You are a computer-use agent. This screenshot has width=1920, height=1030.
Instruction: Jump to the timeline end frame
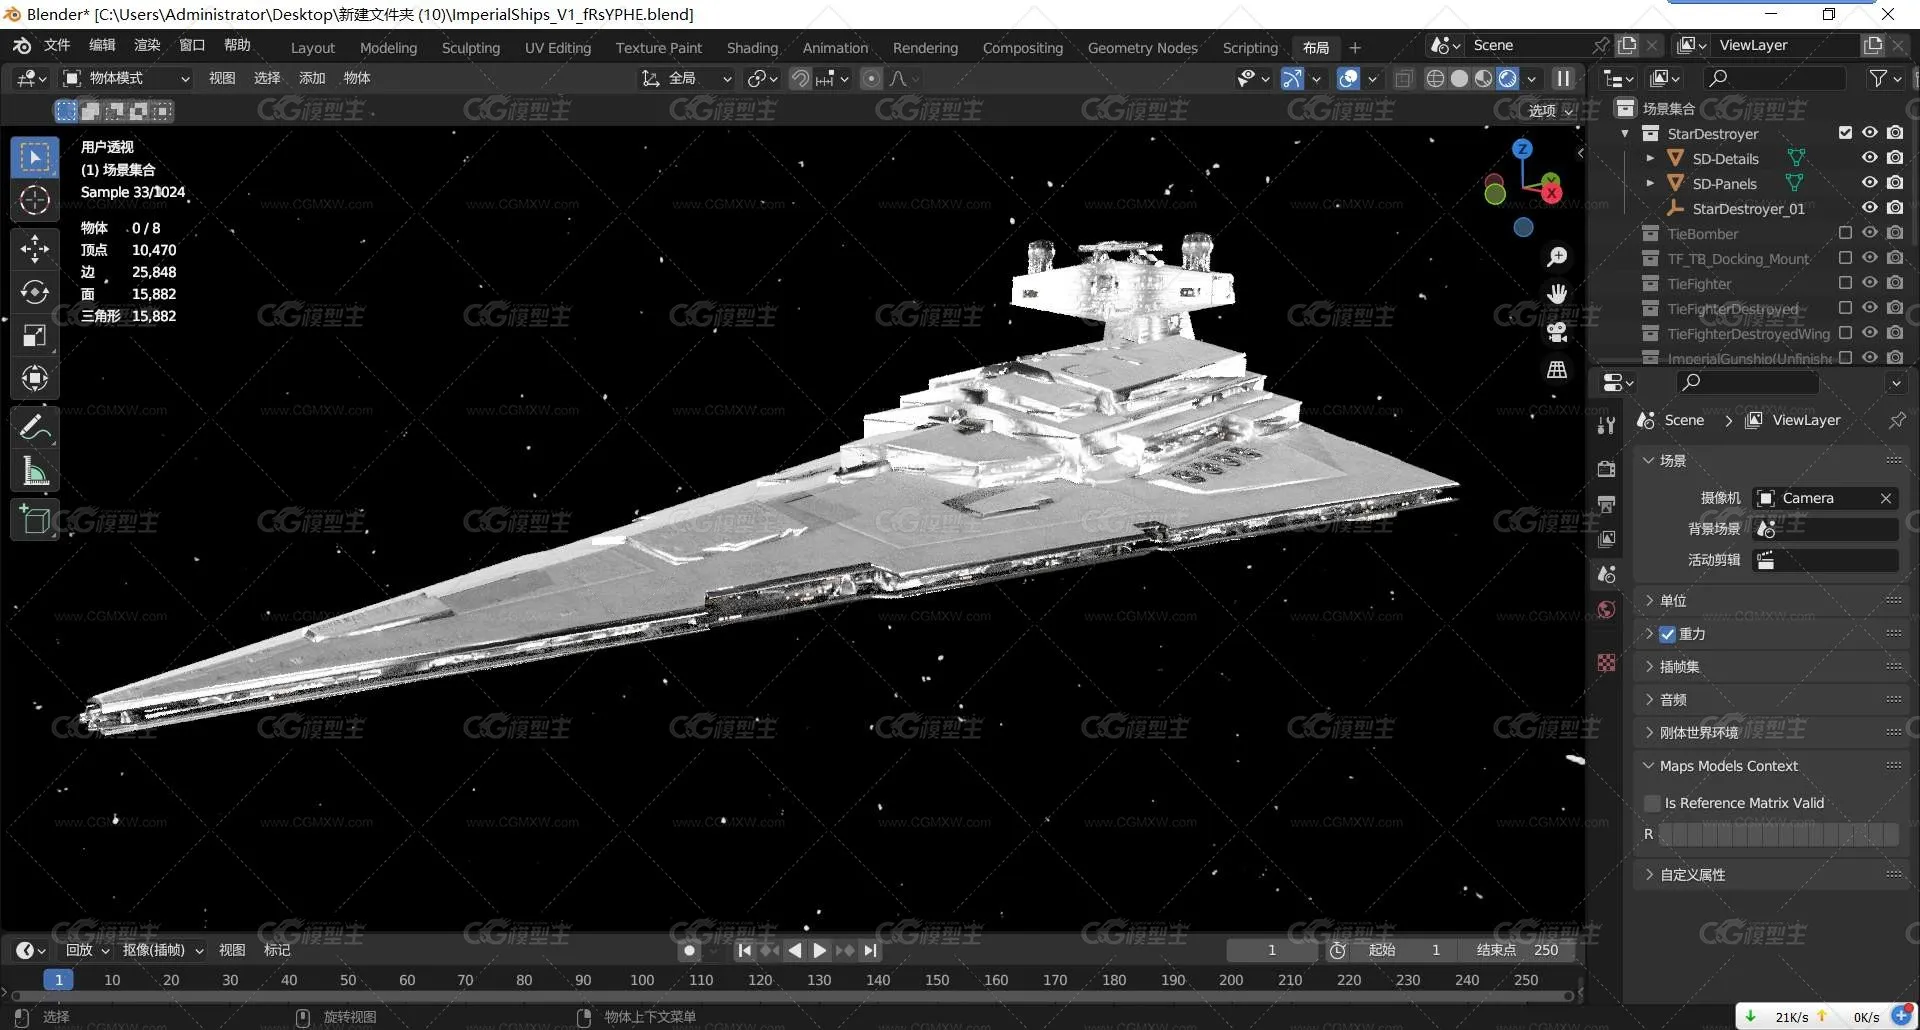pos(870,950)
